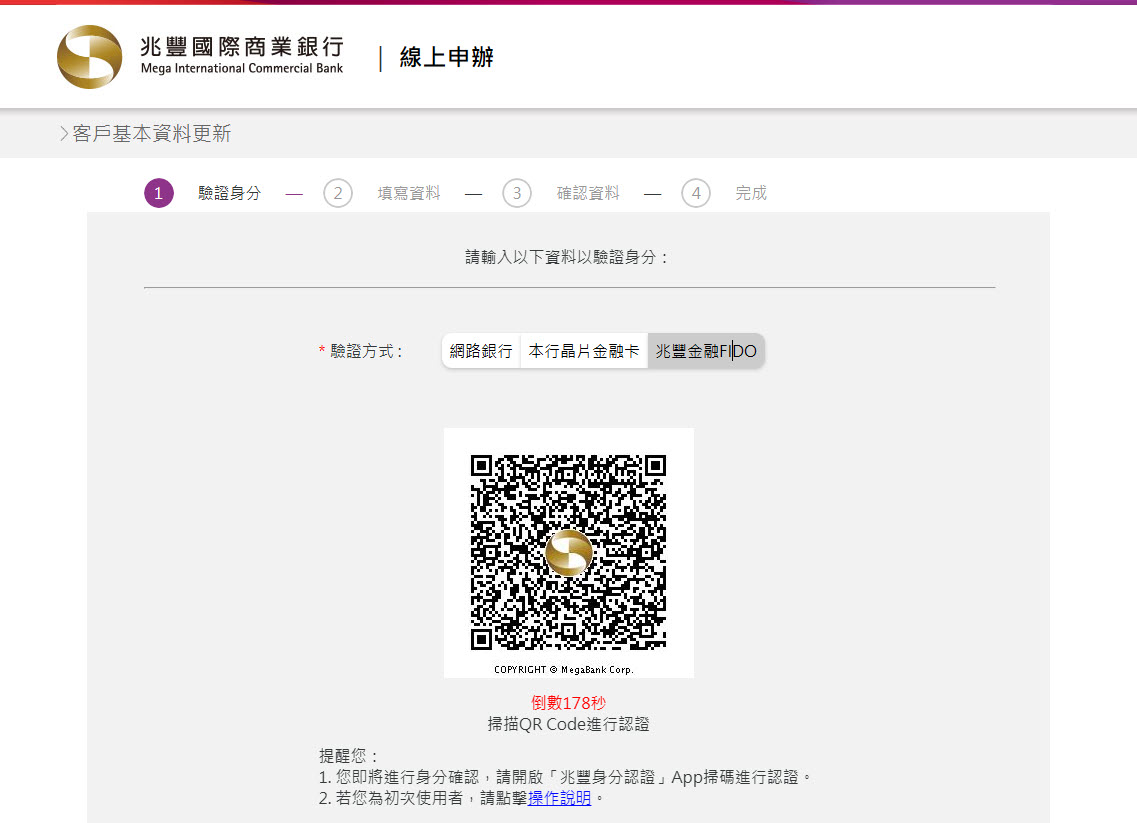
Task: Select 兆豐金融FIDO verification method
Action: pos(706,351)
